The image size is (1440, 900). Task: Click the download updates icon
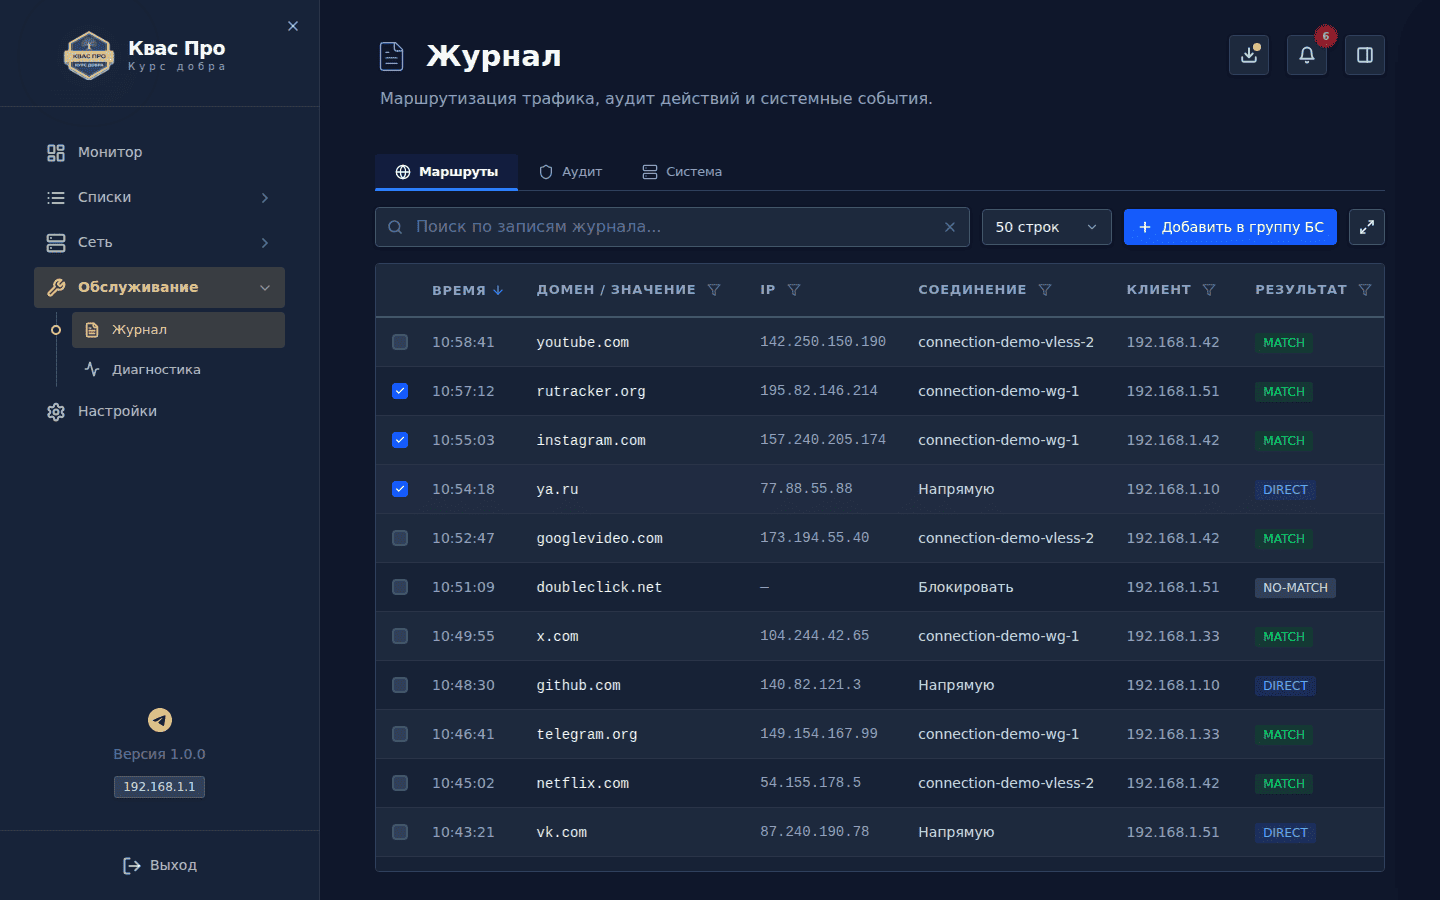coord(1249,55)
